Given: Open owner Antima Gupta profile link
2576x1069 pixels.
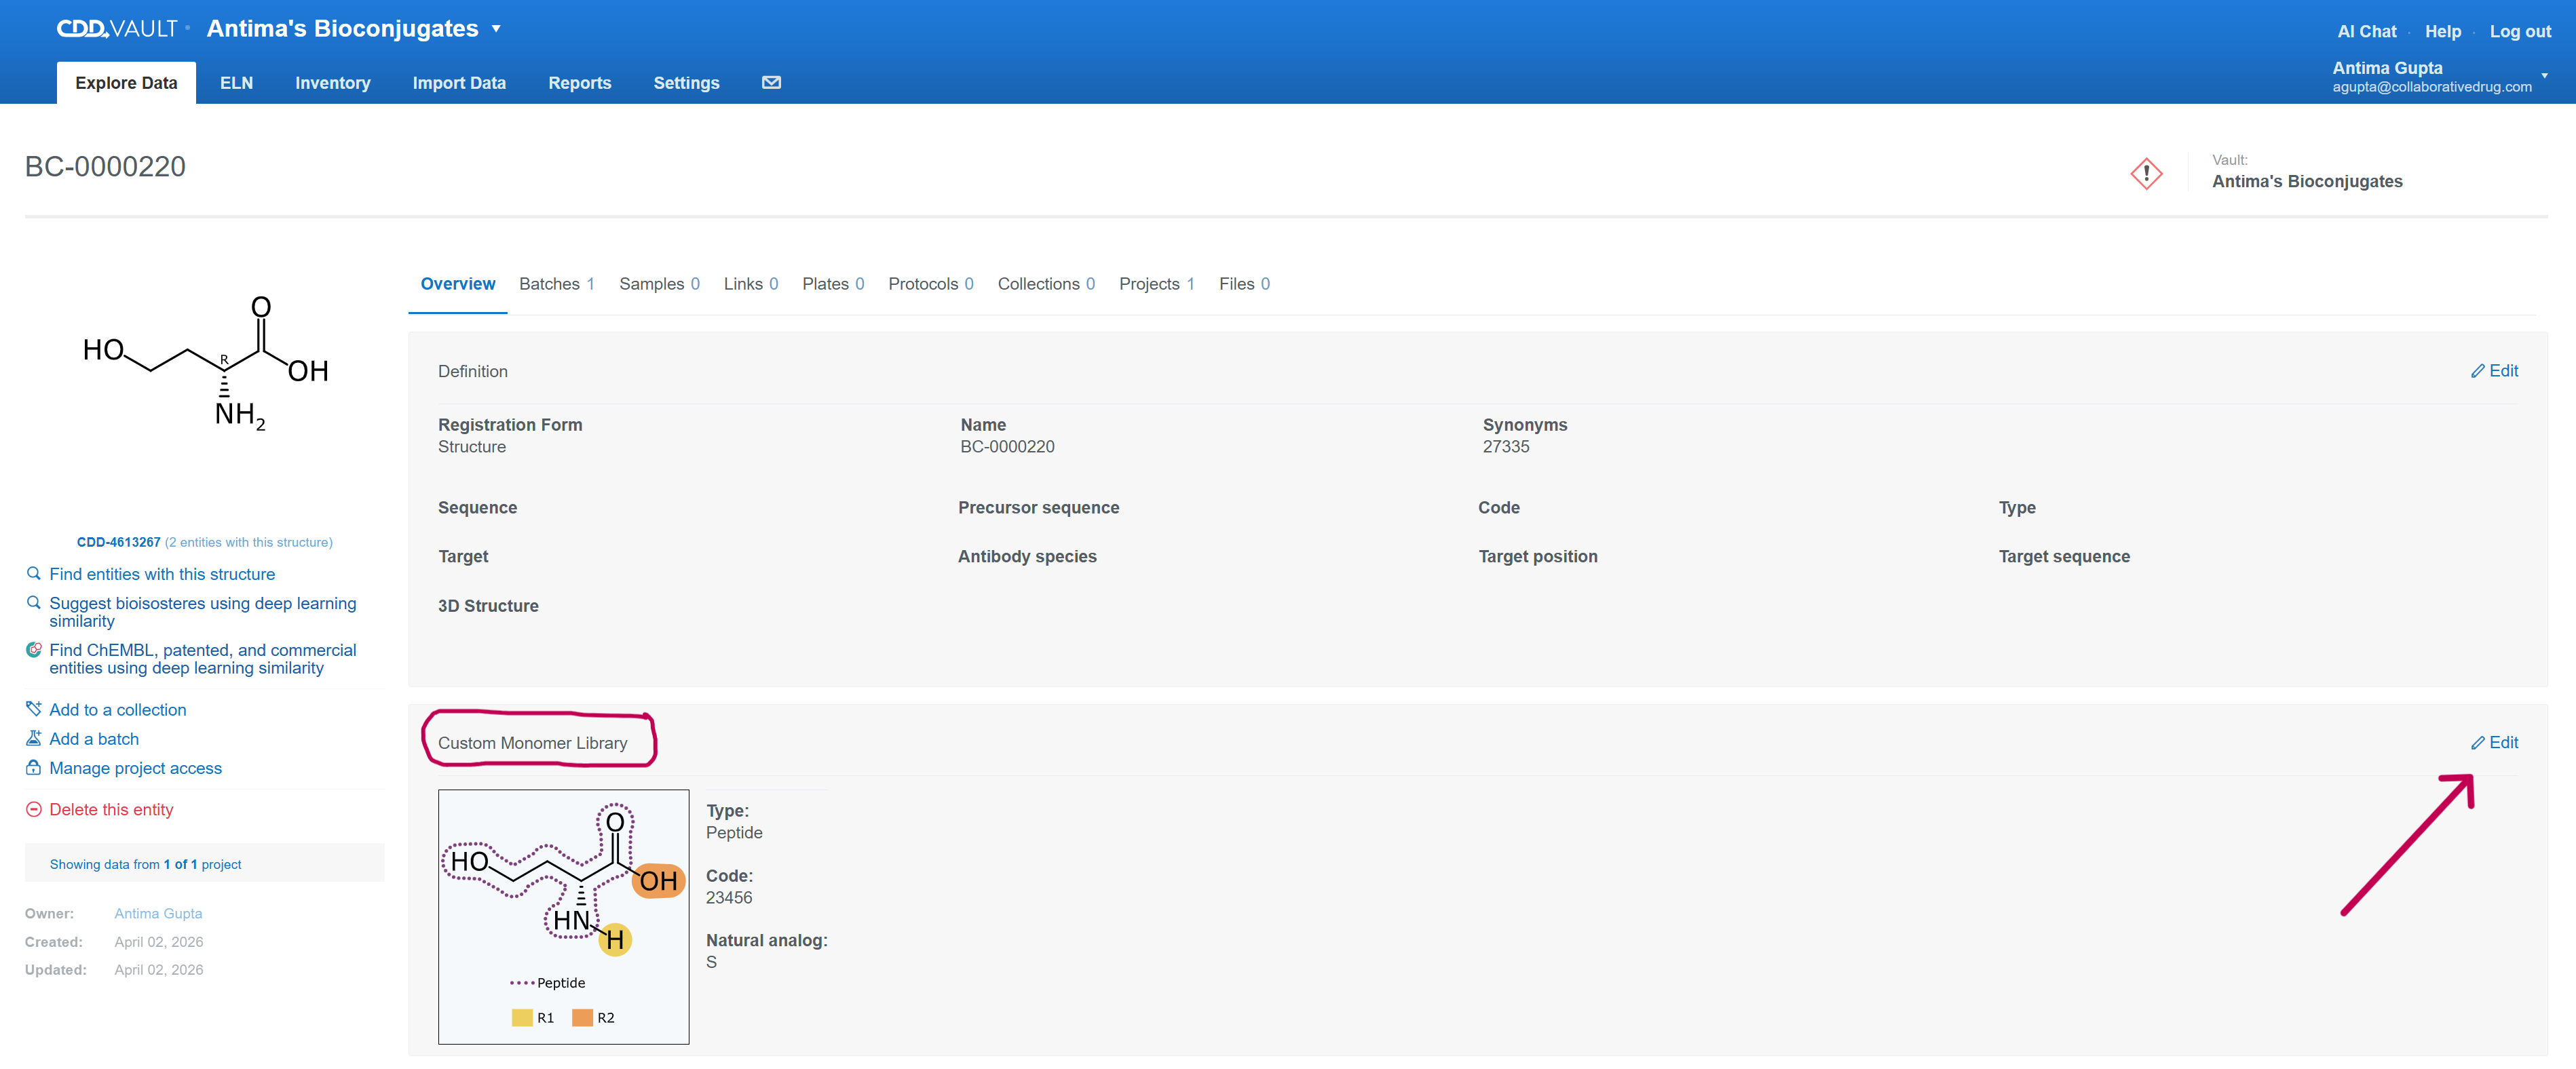Looking at the screenshot, I should coord(158,913).
